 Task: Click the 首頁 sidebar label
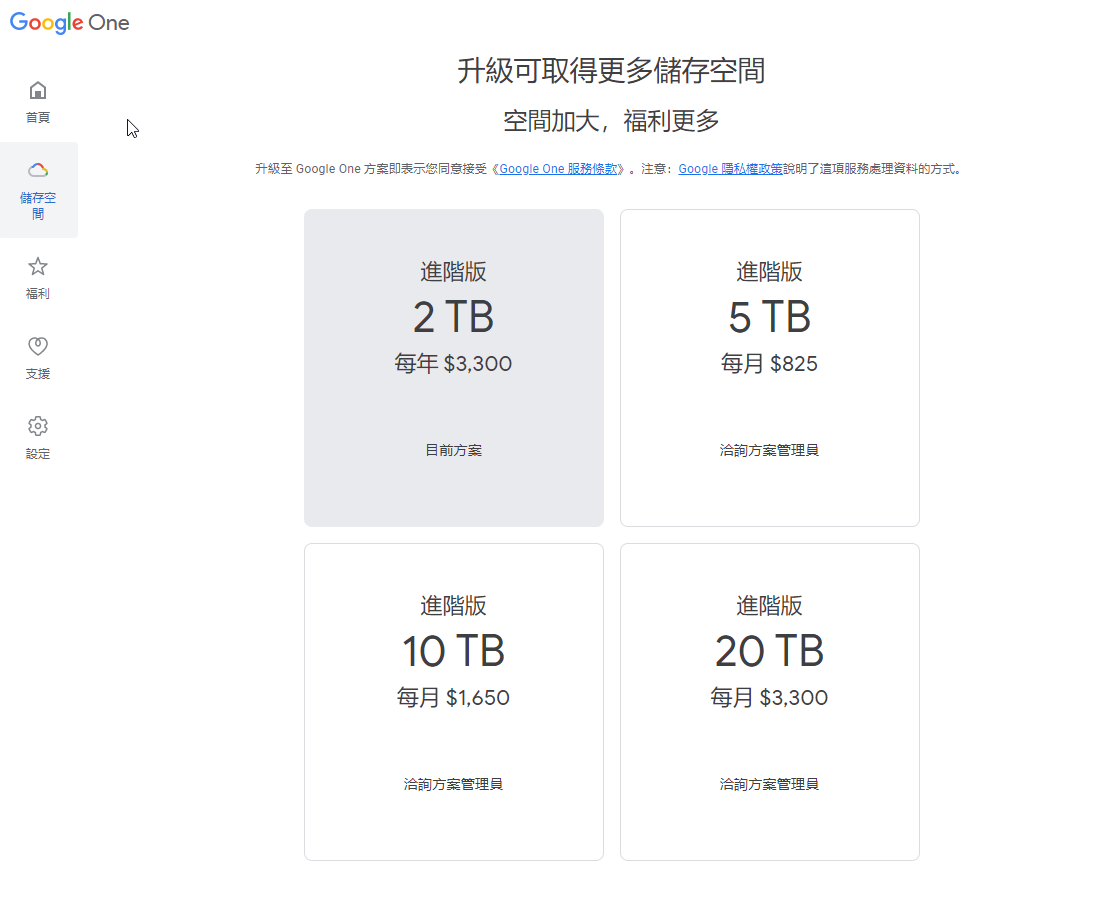pyautogui.click(x=38, y=118)
